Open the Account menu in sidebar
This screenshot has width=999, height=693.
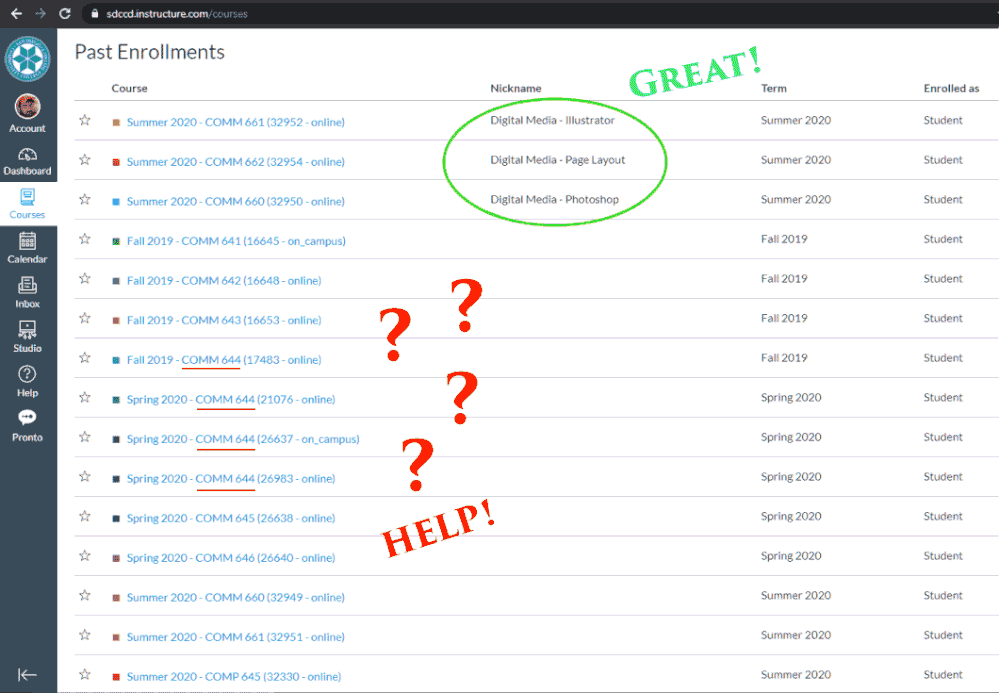tap(27, 114)
